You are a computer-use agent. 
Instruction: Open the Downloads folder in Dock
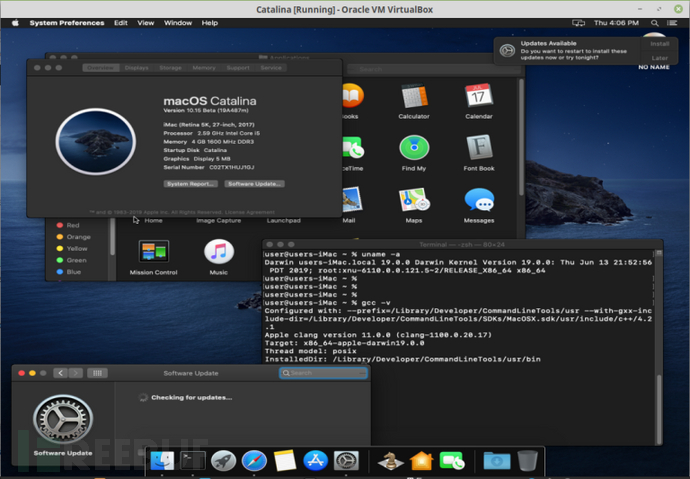497,461
